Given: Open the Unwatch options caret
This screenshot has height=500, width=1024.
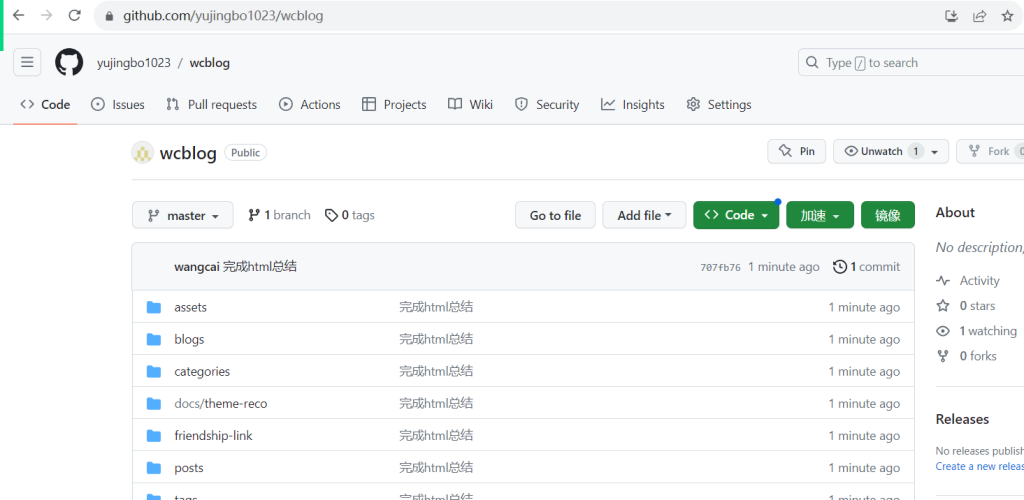Looking at the screenshot, I should tap(935, 151).
